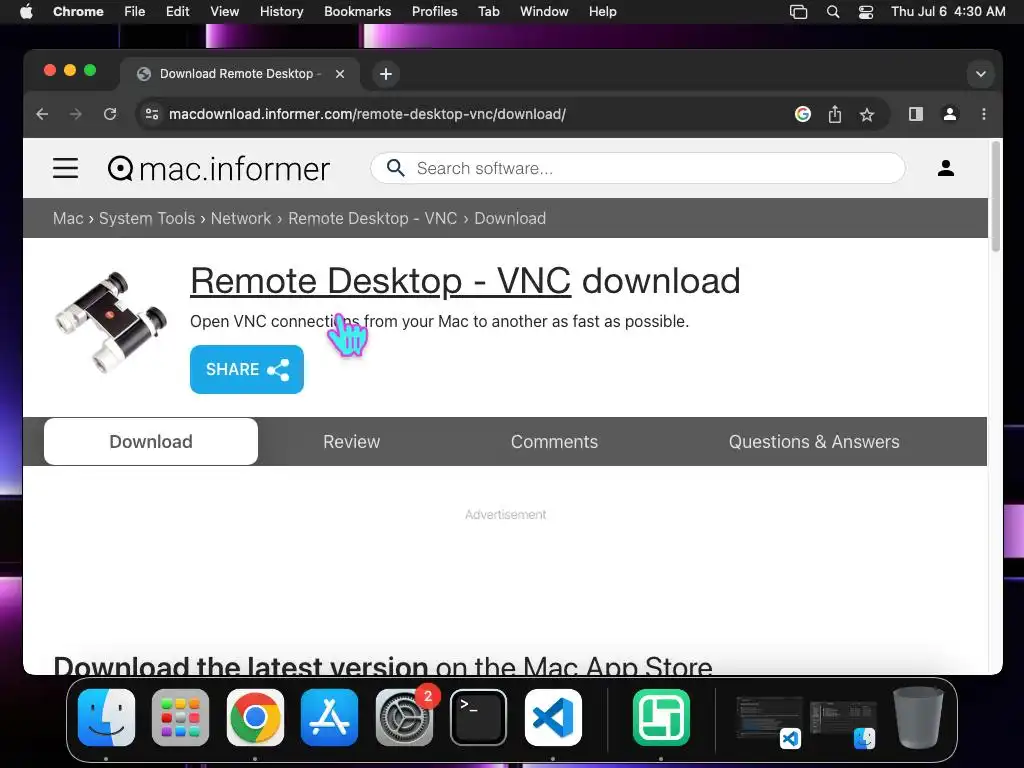The width and height of the screenshot is (1024, 768).
Task: Click the mac.informer logo
Action: pyautogui.click(x=219, y=168)
